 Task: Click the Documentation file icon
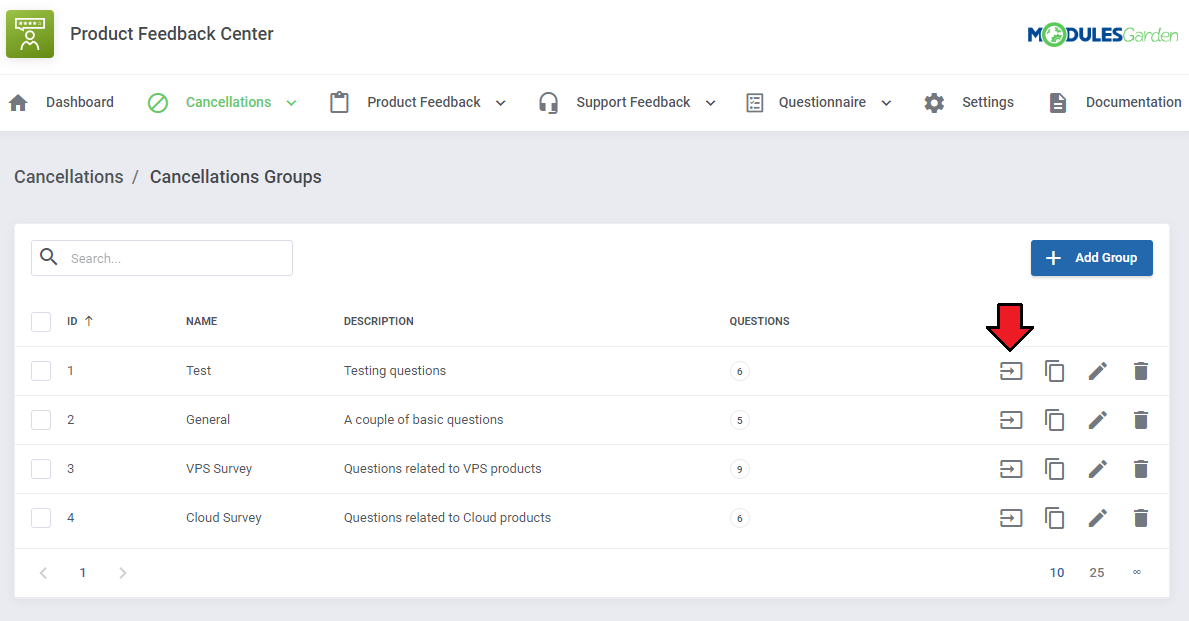pyautogui.click(x=1058, y=102)
